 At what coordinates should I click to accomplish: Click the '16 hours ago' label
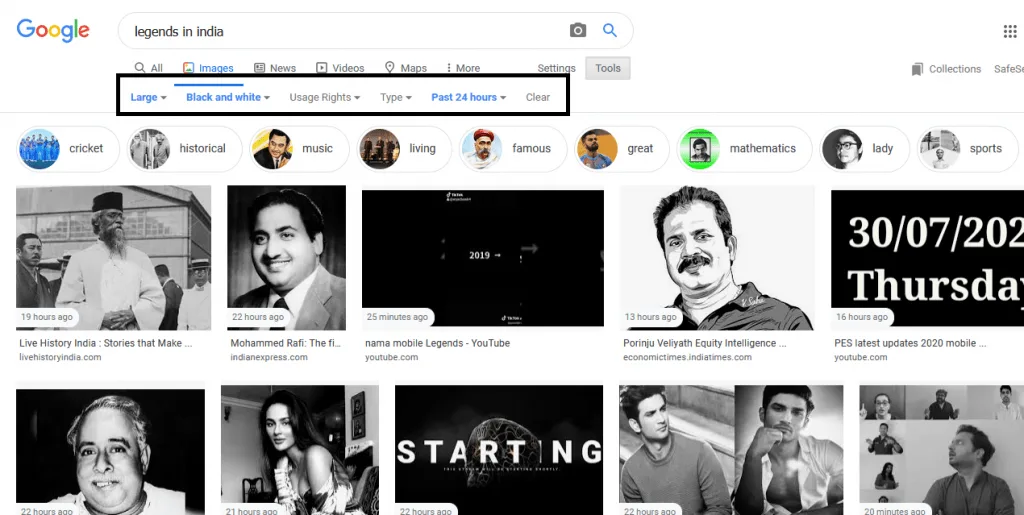pyautogui.click(x=862, y=317)
